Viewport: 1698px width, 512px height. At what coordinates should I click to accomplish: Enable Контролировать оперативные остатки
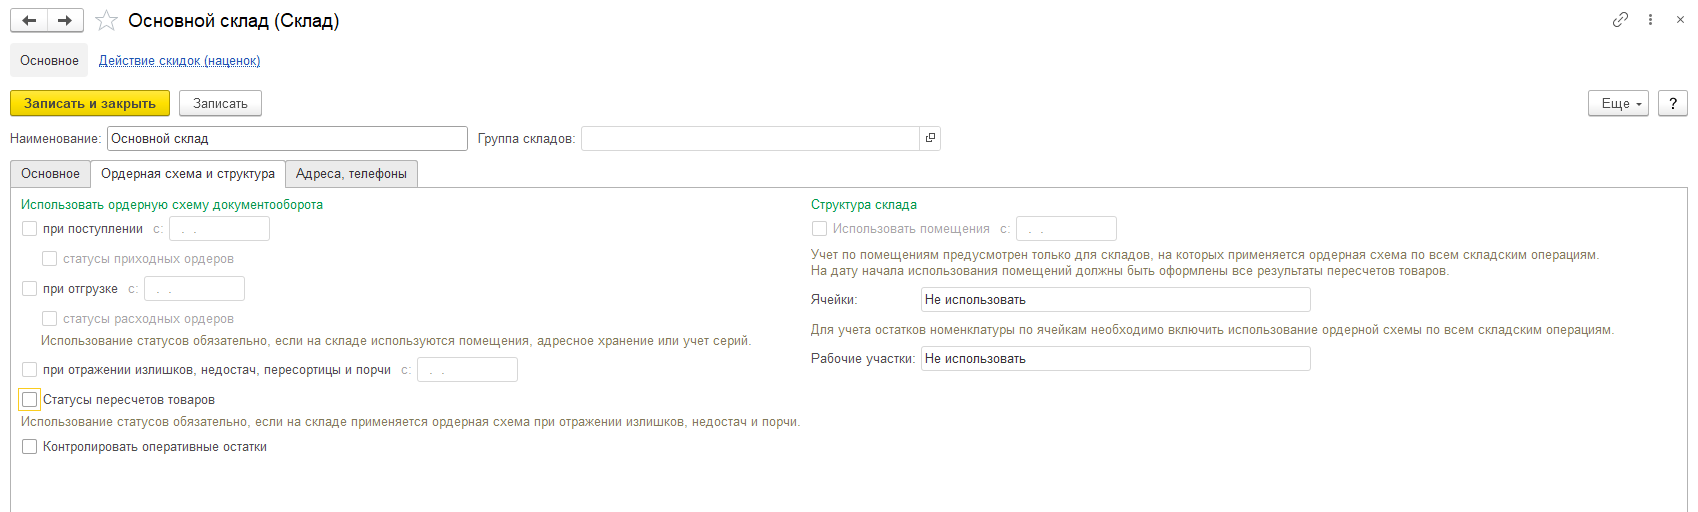(29, 447)
